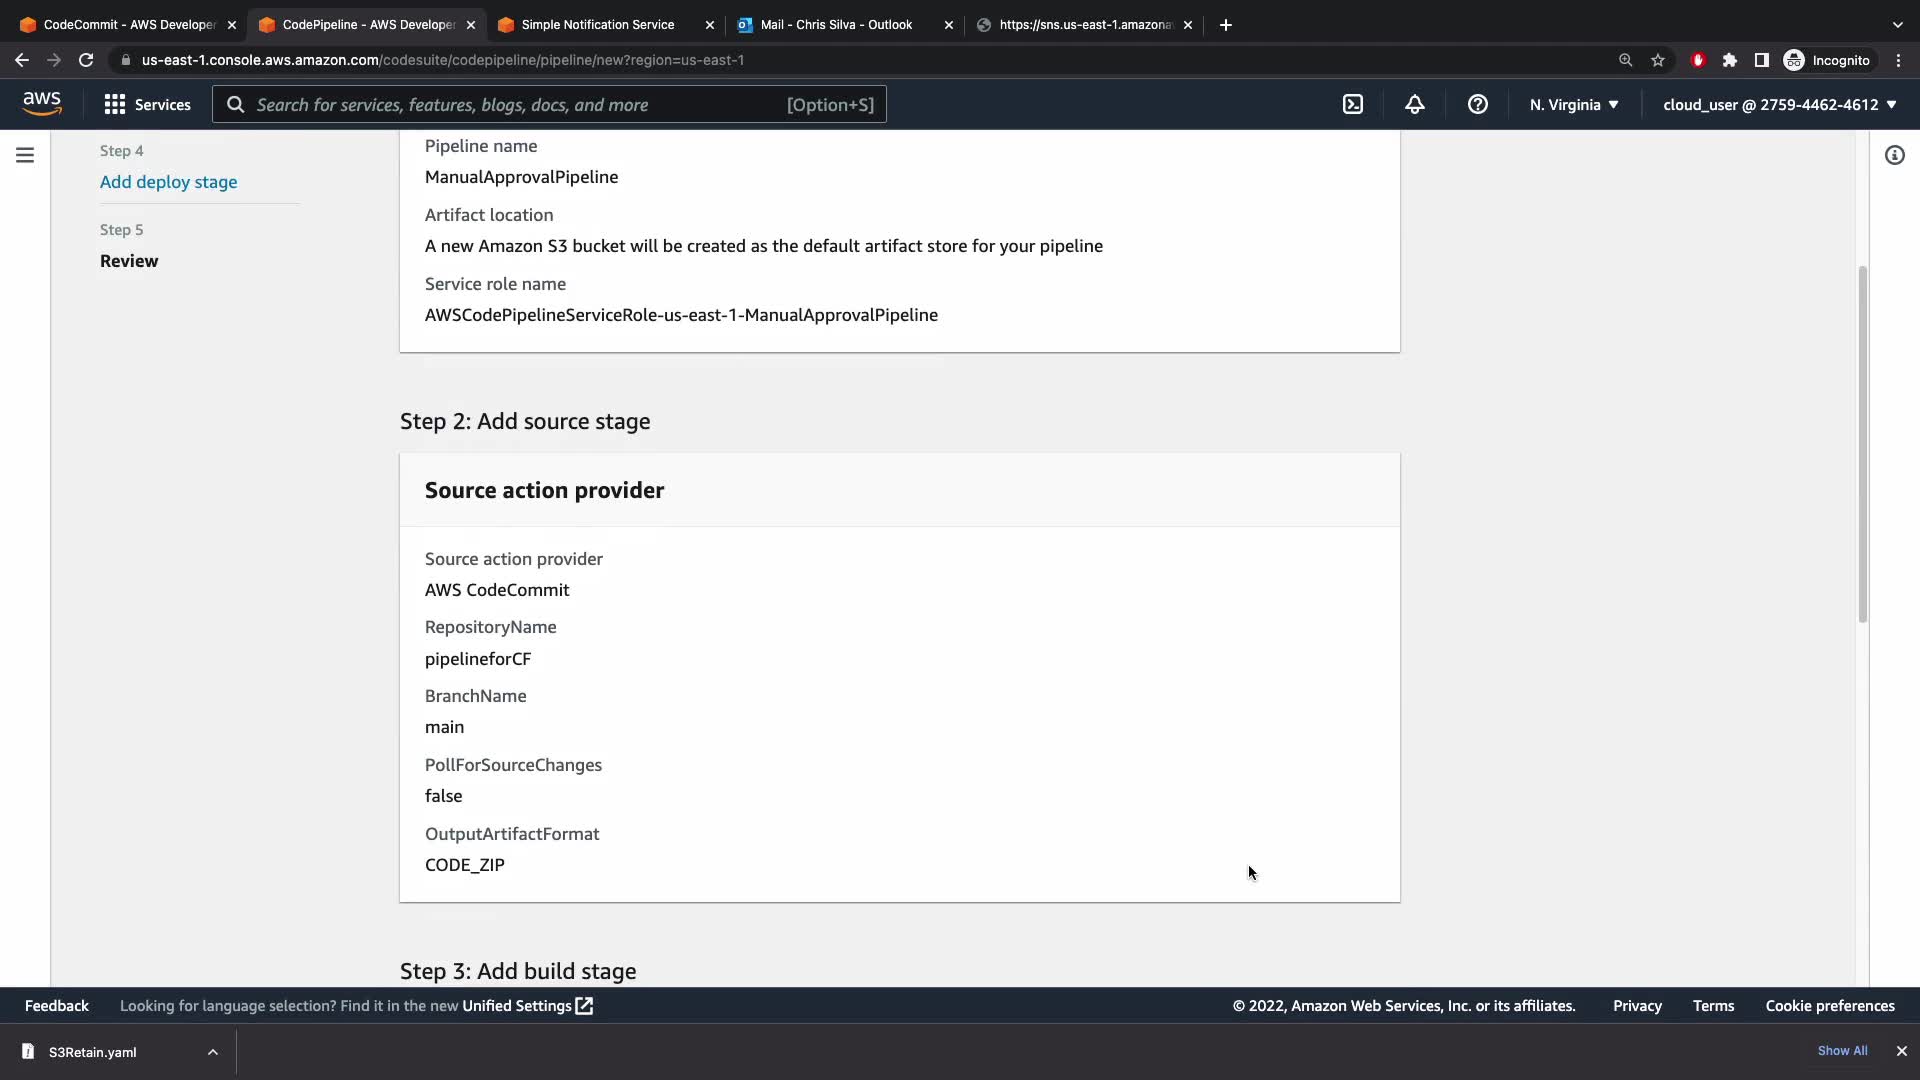Expand the N. Virginia region selector
This screenshot has height=1080, width=1920.
1573,105
